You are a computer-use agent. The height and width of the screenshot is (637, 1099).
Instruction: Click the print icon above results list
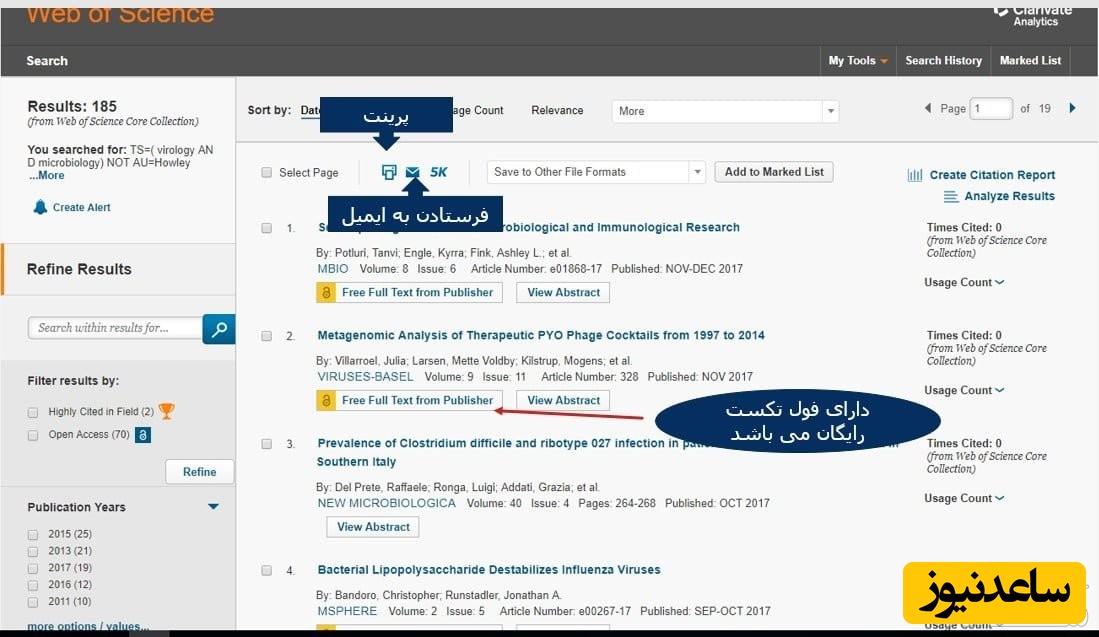click(x=390, y=172)
